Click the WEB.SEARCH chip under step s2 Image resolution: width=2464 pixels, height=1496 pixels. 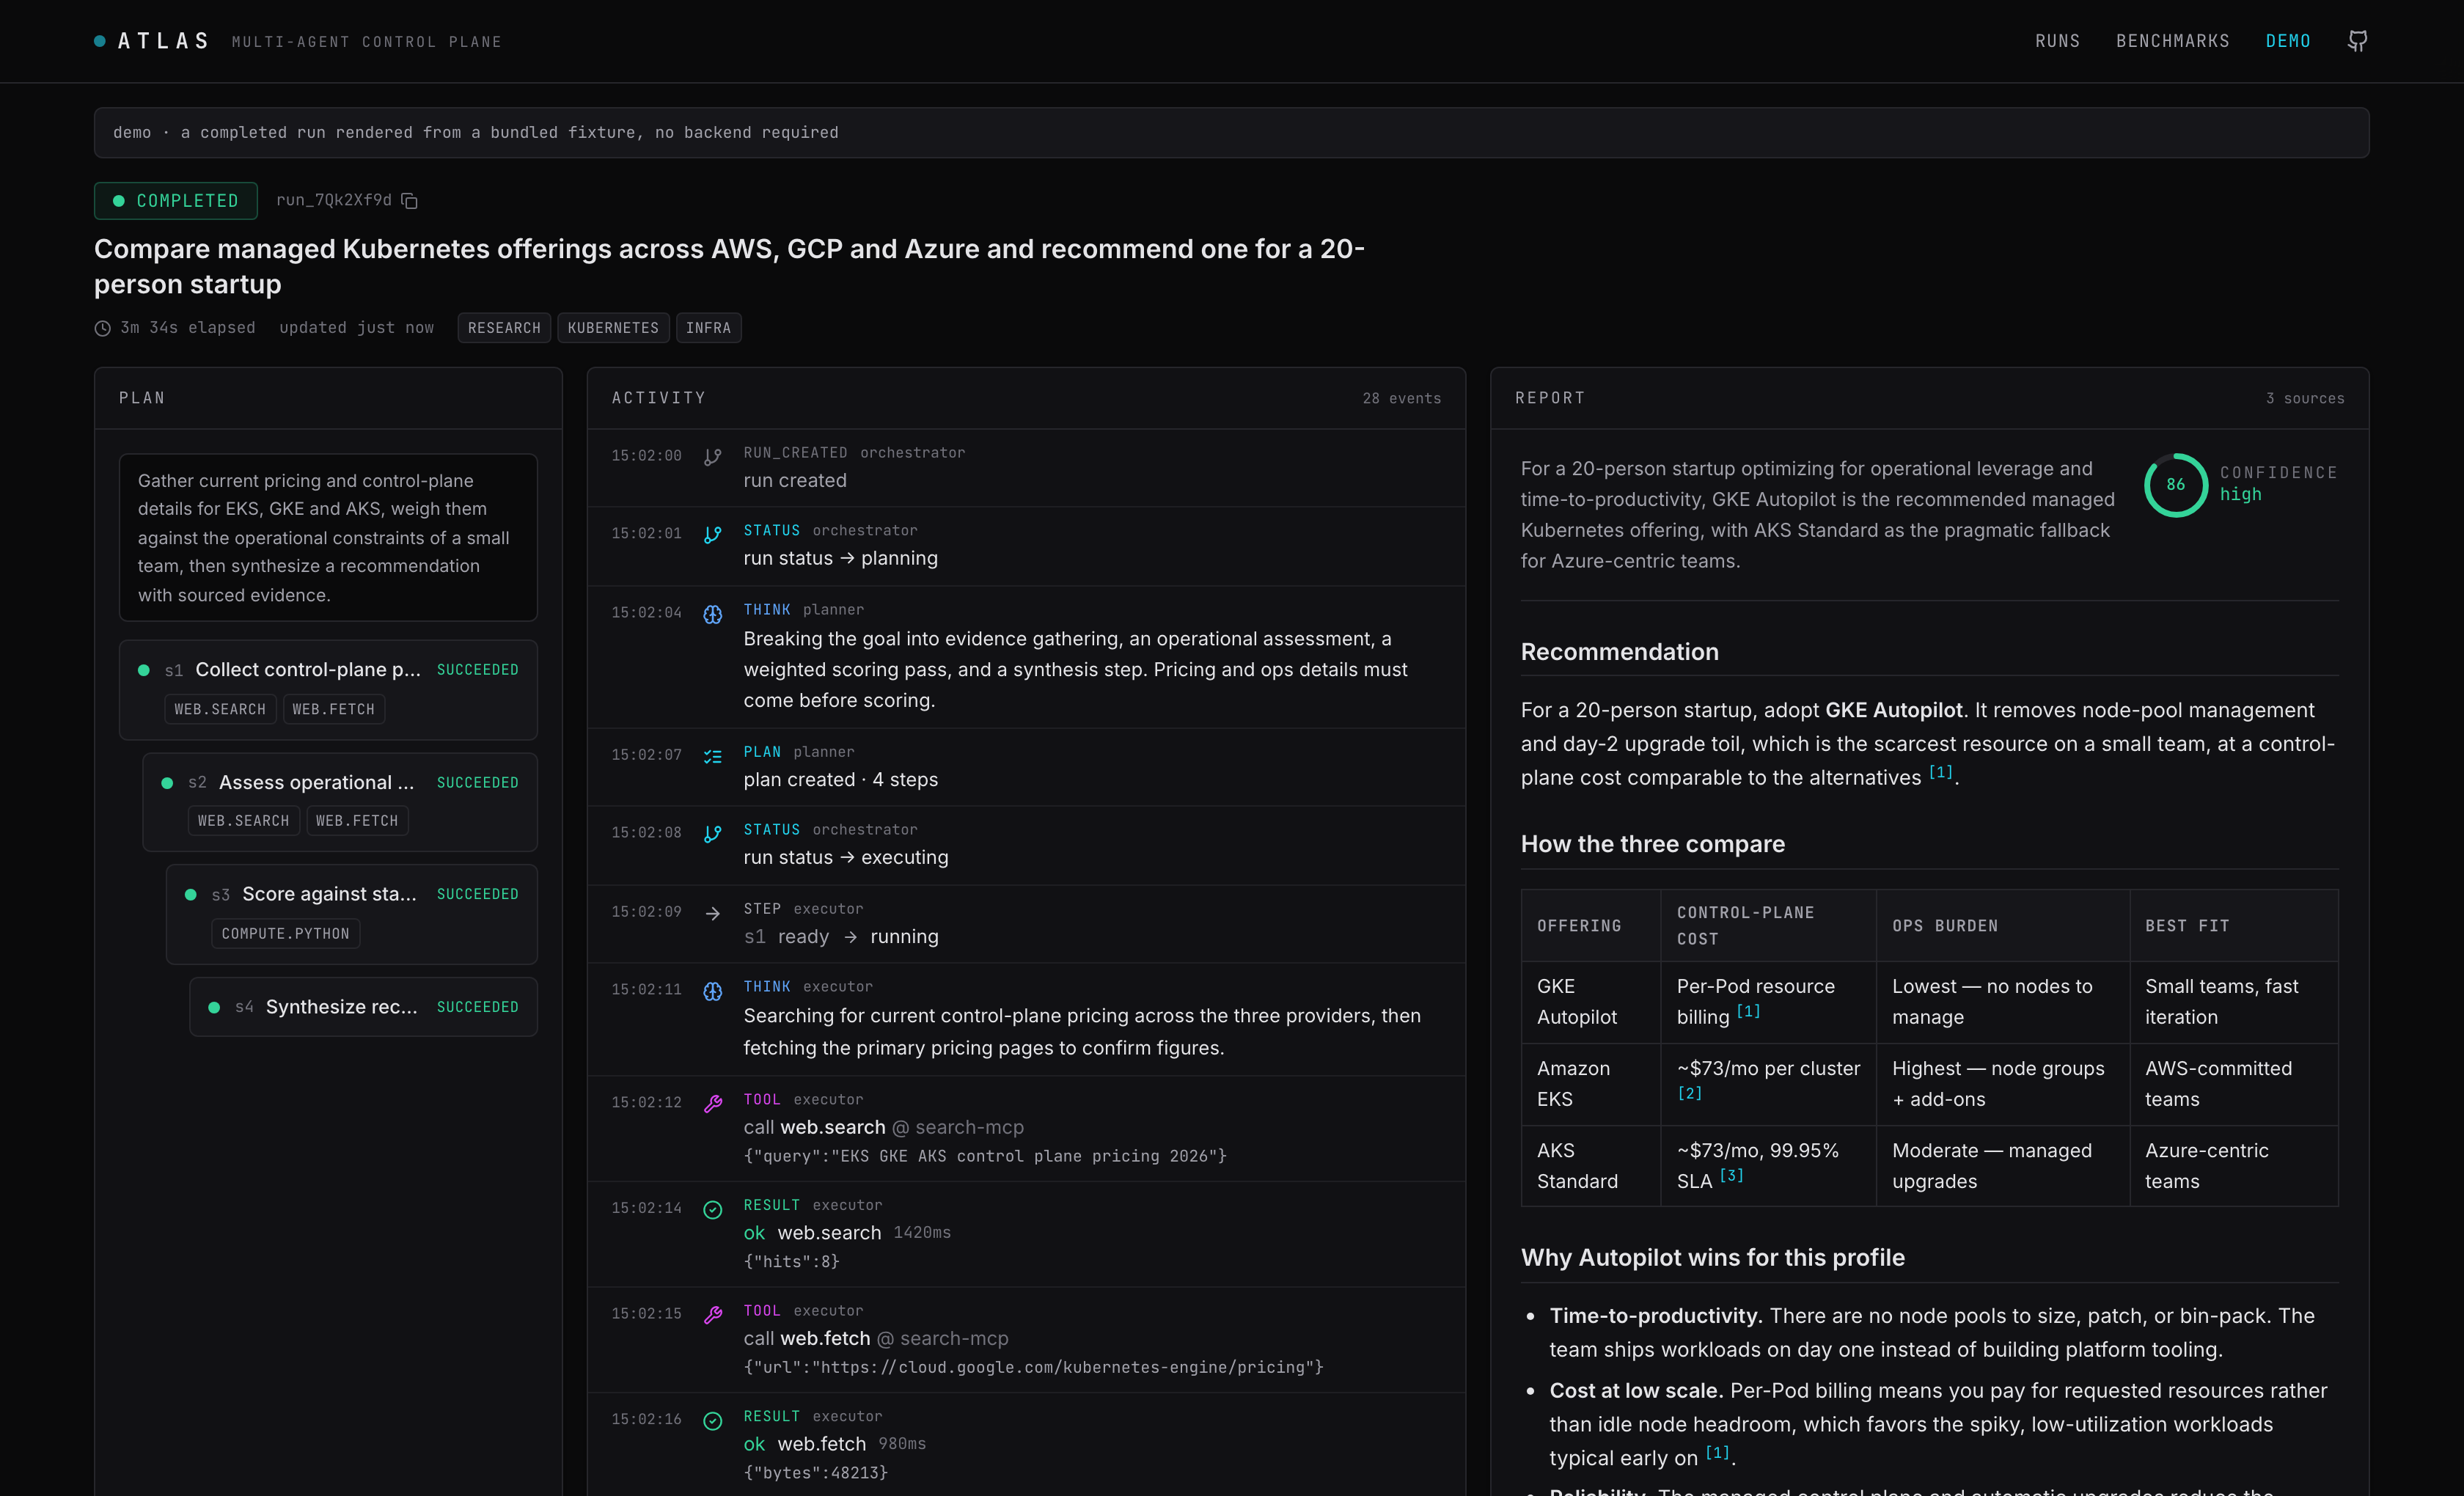click(243, 821)
